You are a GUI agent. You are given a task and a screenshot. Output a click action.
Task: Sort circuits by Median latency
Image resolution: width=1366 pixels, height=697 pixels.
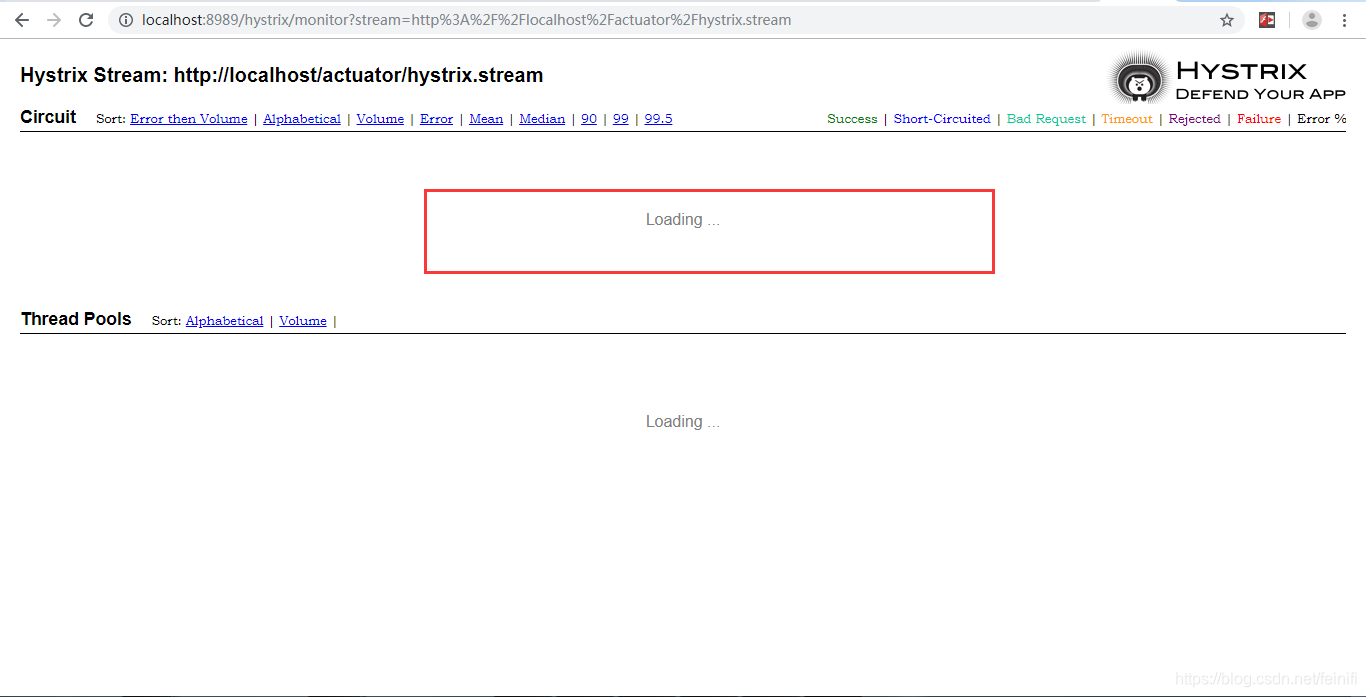[542, 119]
